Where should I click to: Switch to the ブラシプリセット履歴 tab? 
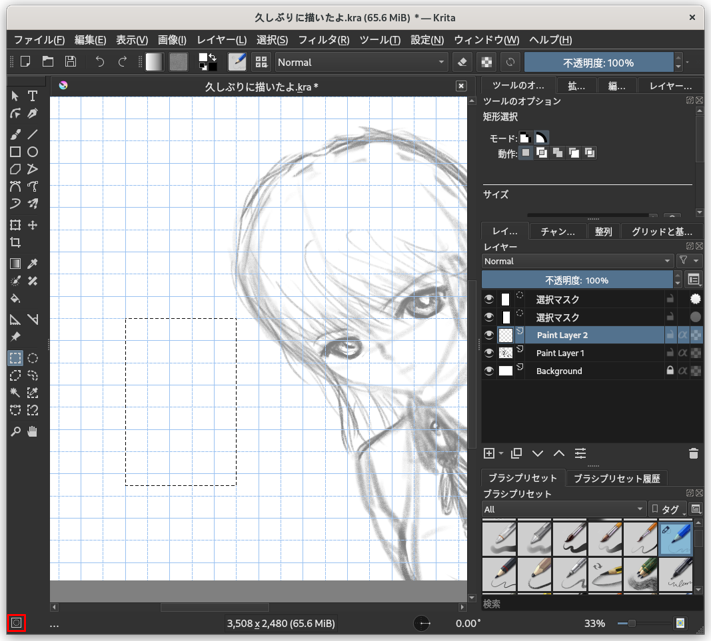pyautogui.click(x=617, y=478)
